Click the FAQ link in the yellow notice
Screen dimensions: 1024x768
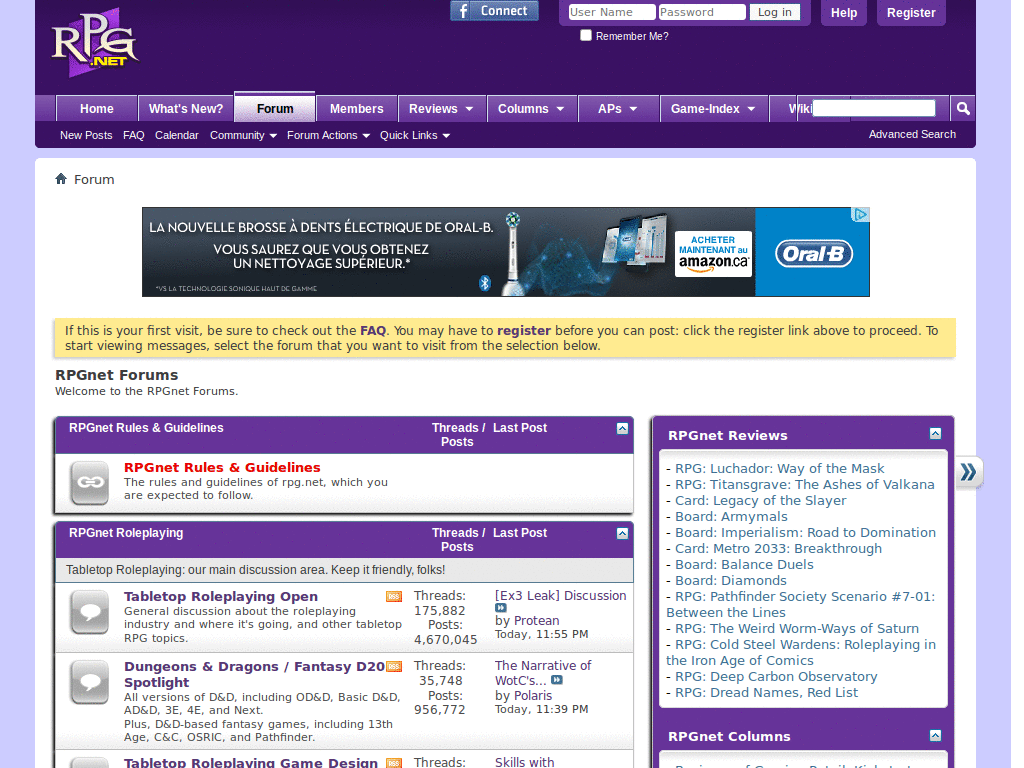tap(373, 330)
